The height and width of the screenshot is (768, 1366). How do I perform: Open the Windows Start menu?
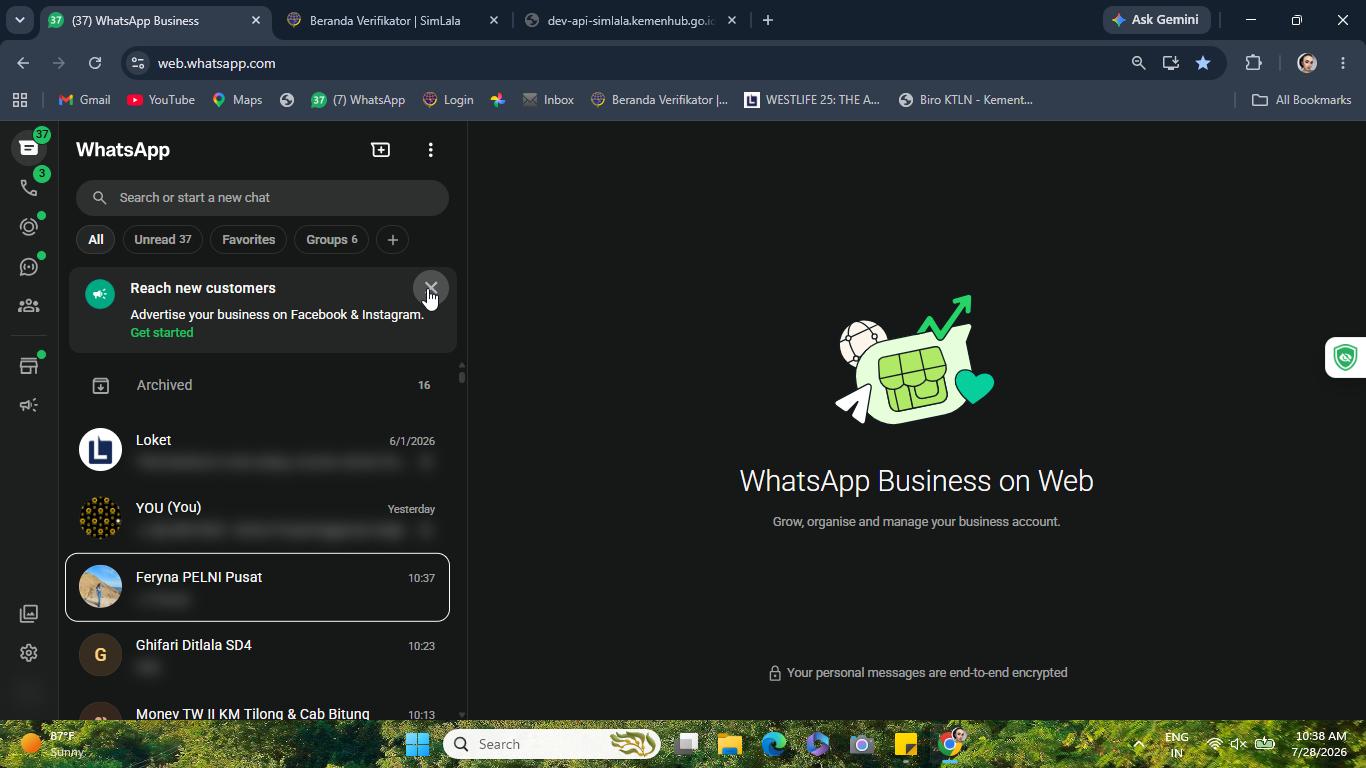(418, 744)
